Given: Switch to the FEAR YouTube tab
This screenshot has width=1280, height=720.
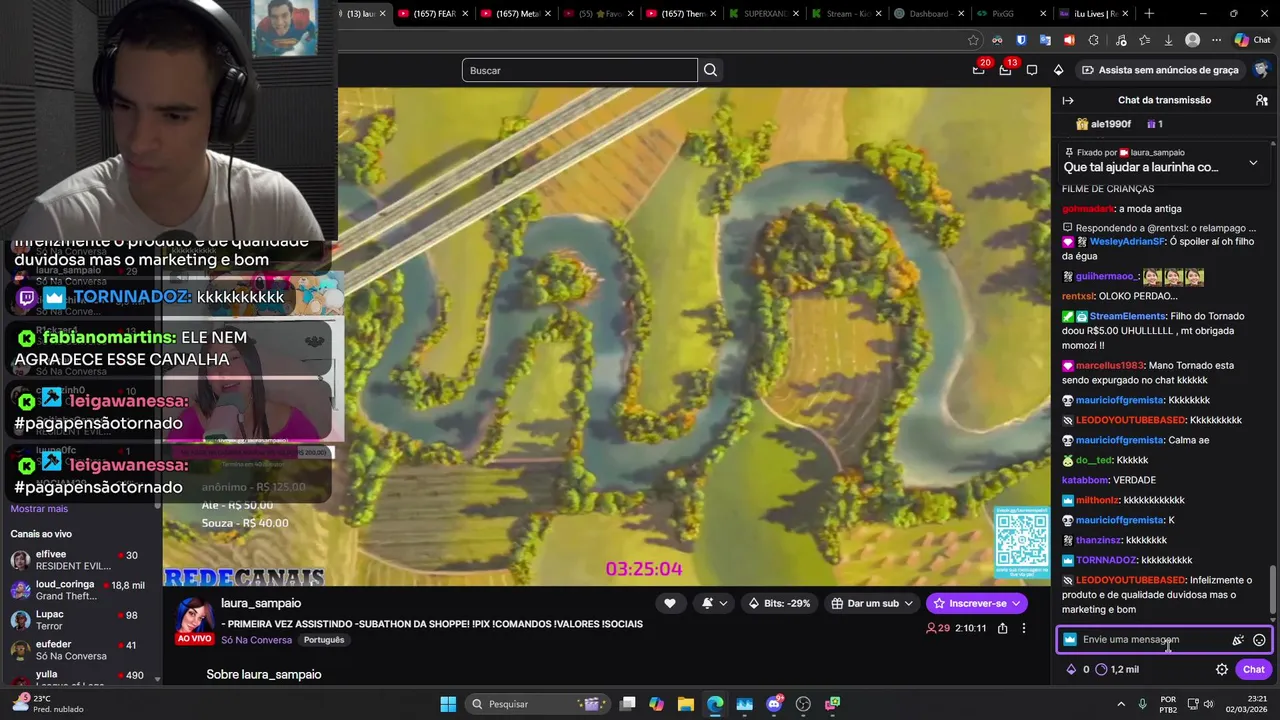Looking at the screenshot, I should [432, 14].
